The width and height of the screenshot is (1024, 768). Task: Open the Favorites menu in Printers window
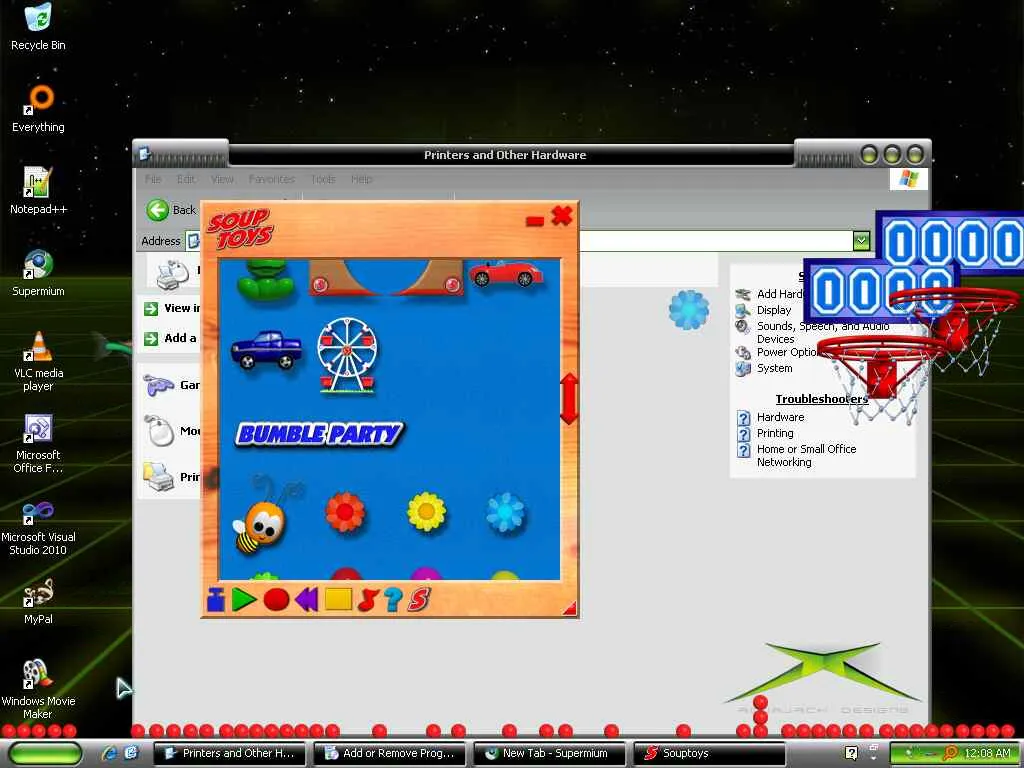click(x=272, y=179)
